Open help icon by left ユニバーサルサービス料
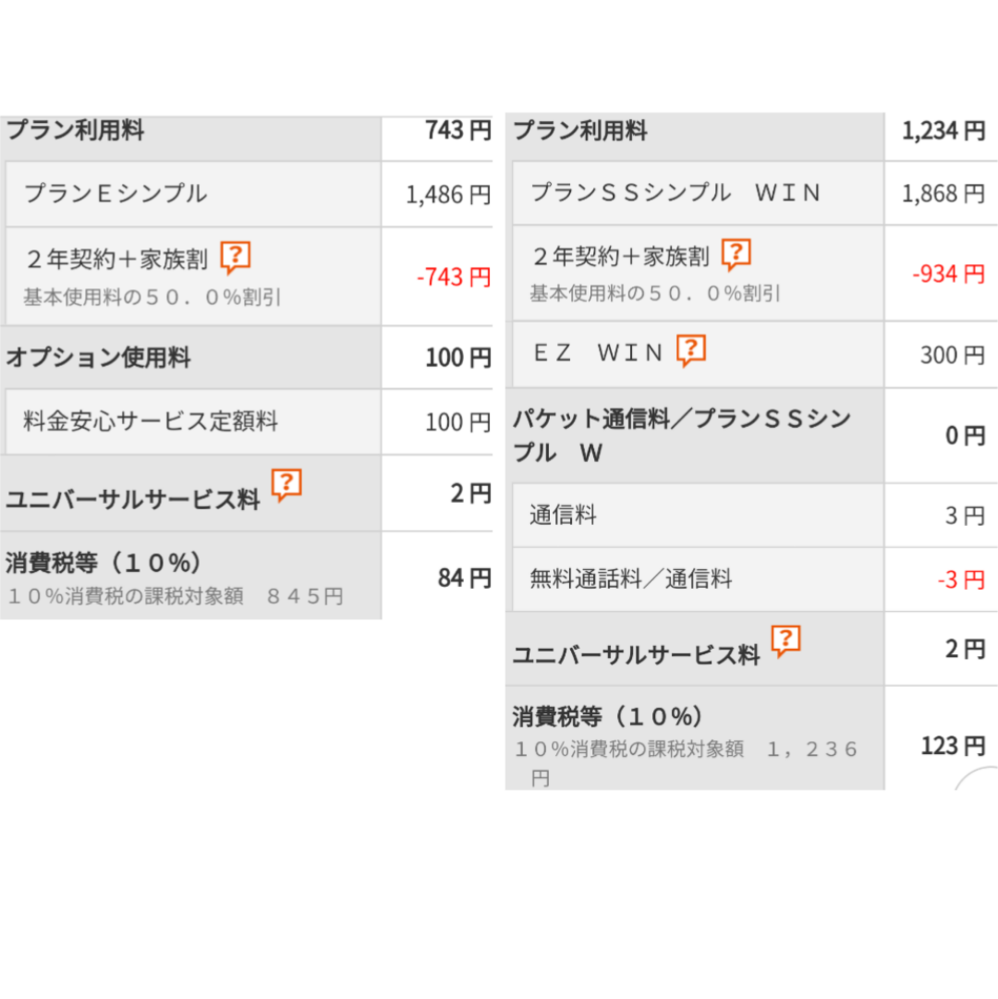This screenshot has height=999, width=998. [286, 485]
